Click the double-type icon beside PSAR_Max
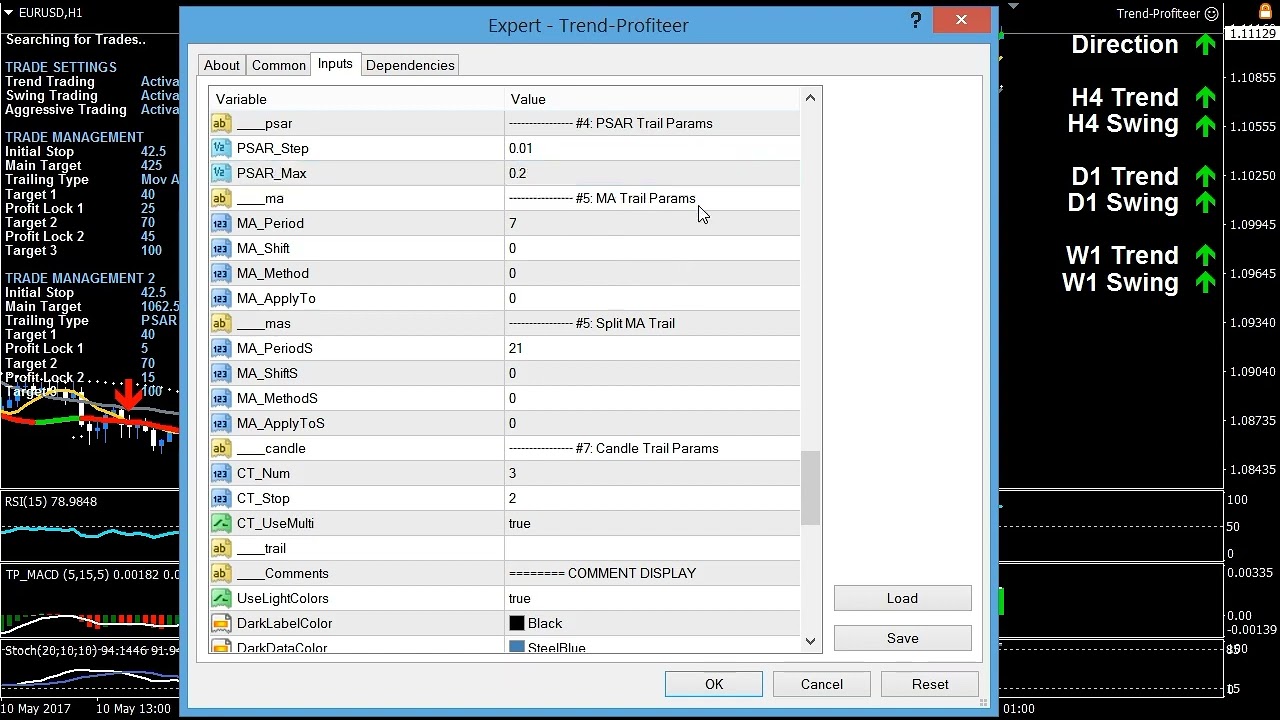 click(221, 173)
